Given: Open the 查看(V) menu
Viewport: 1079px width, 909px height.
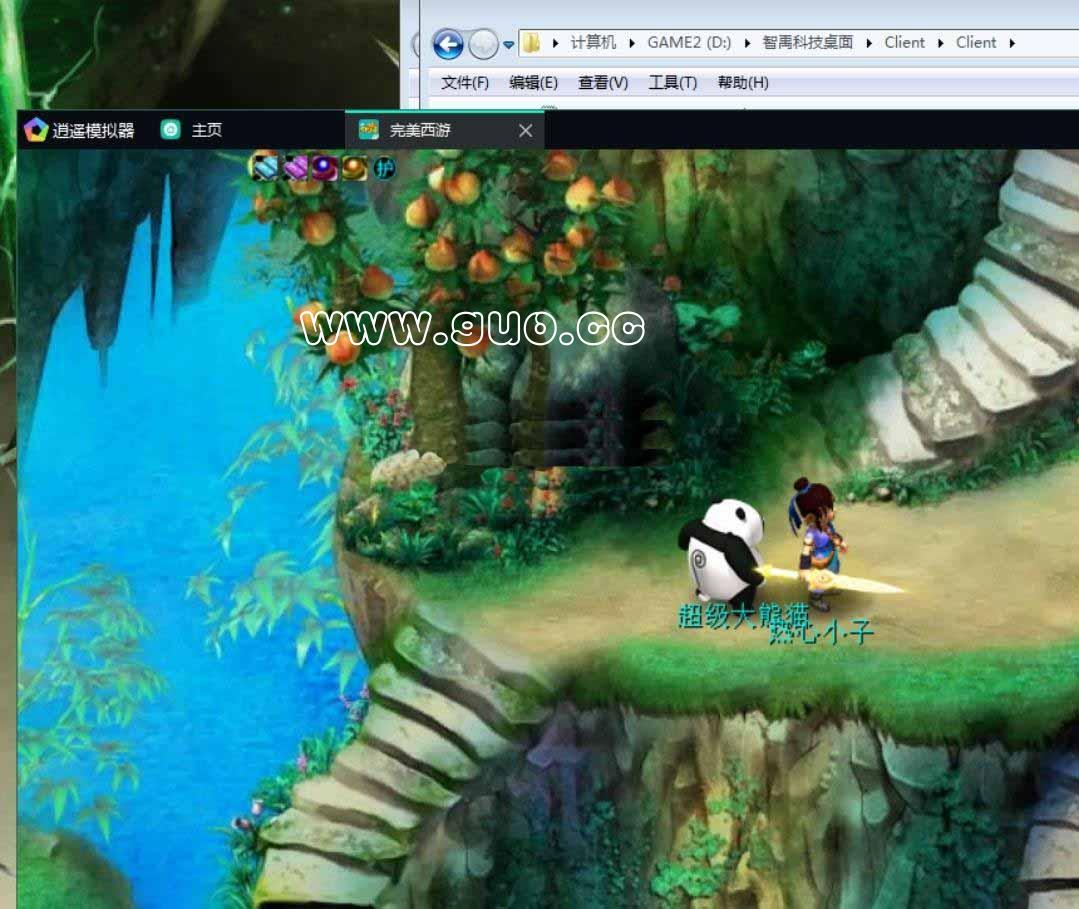Looking at the screenshot, I should tap(603, 83).
